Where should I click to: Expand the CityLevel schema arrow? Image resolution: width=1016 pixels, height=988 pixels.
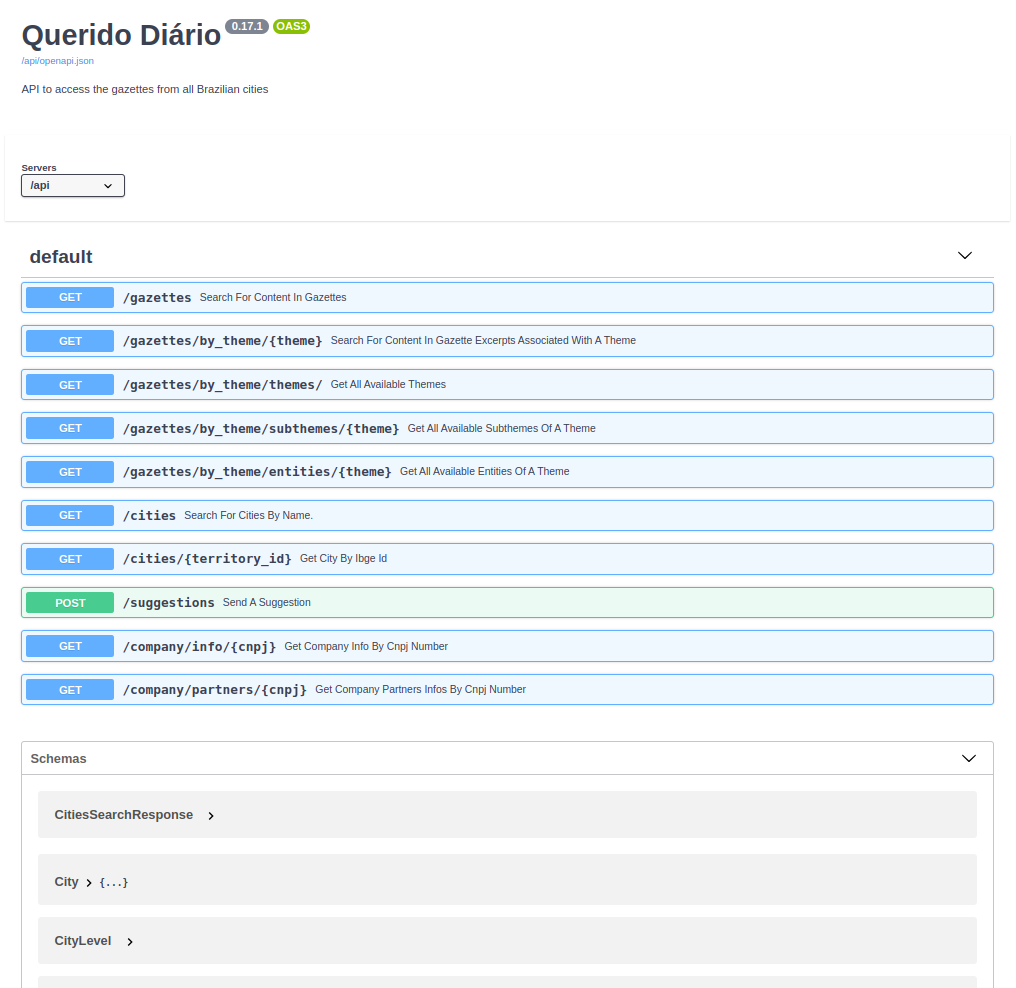[x=130, y=942]
